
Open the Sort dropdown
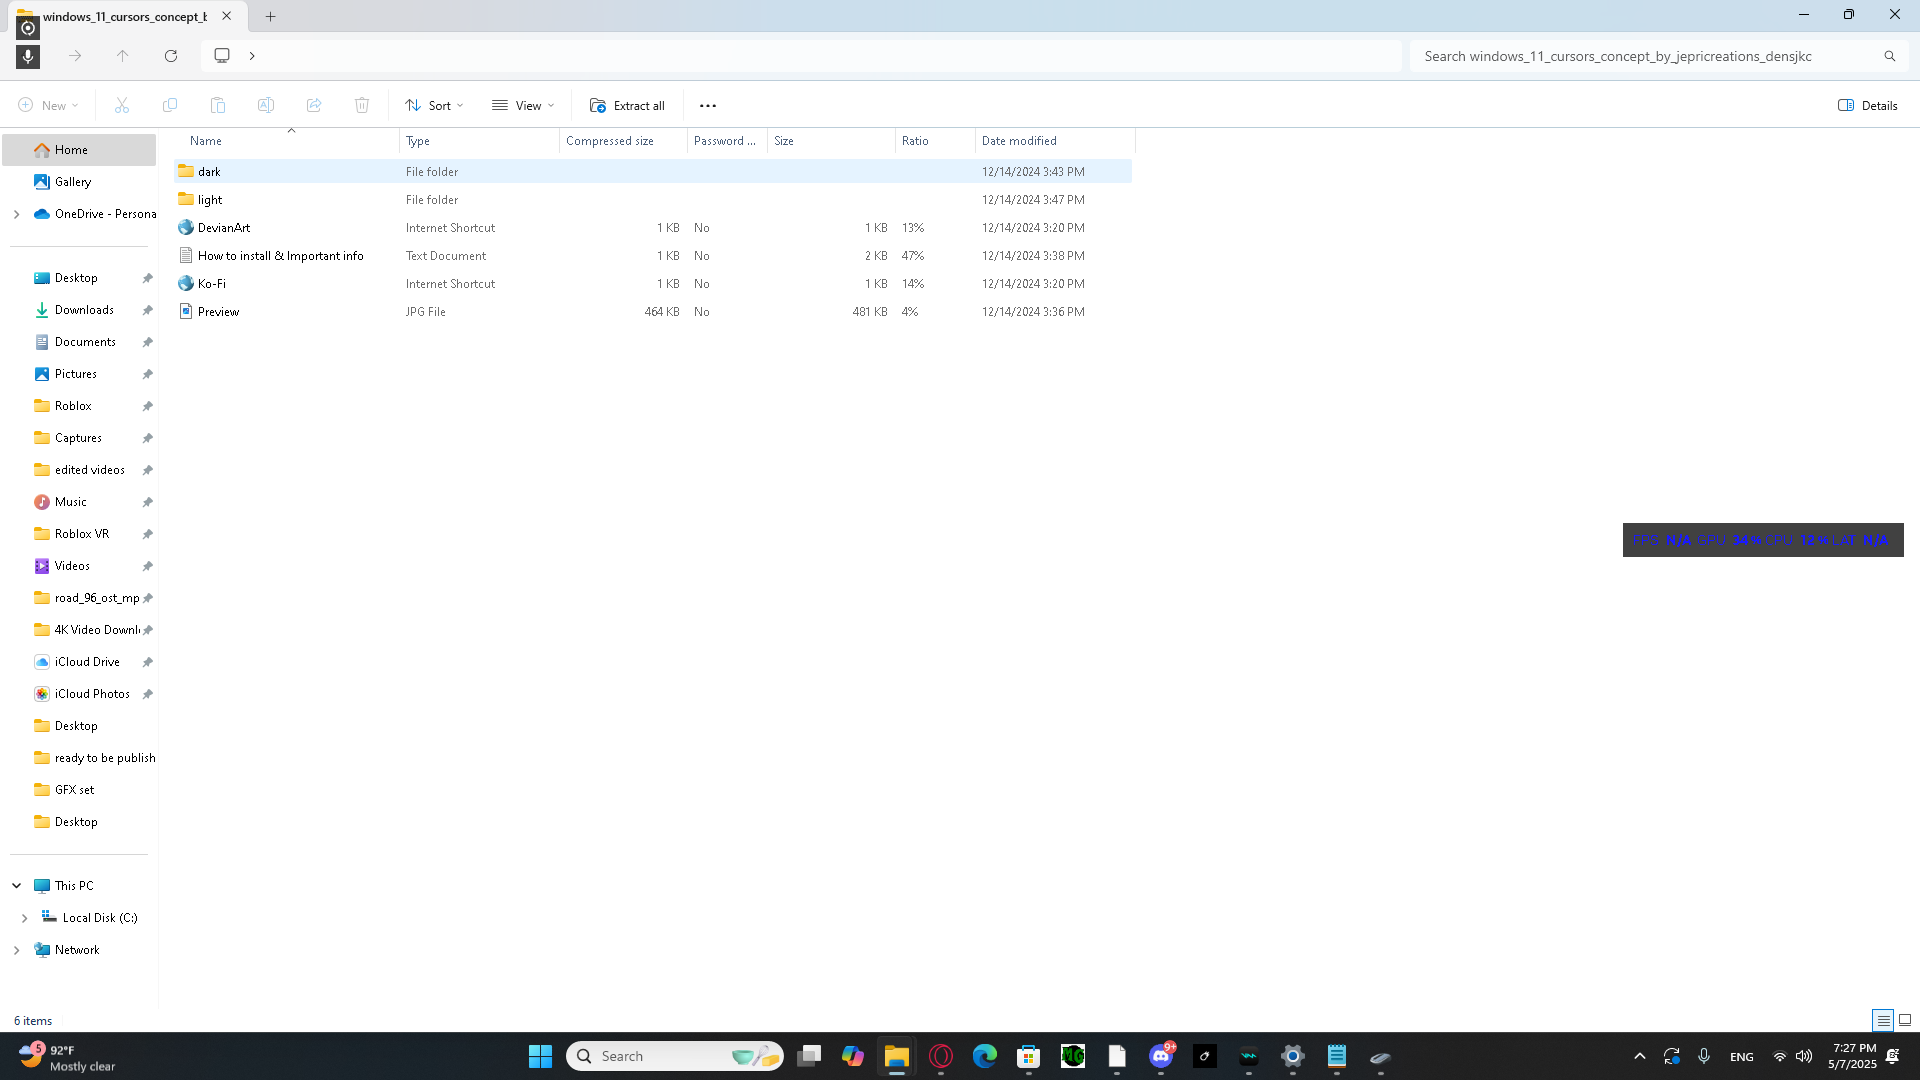434,105
